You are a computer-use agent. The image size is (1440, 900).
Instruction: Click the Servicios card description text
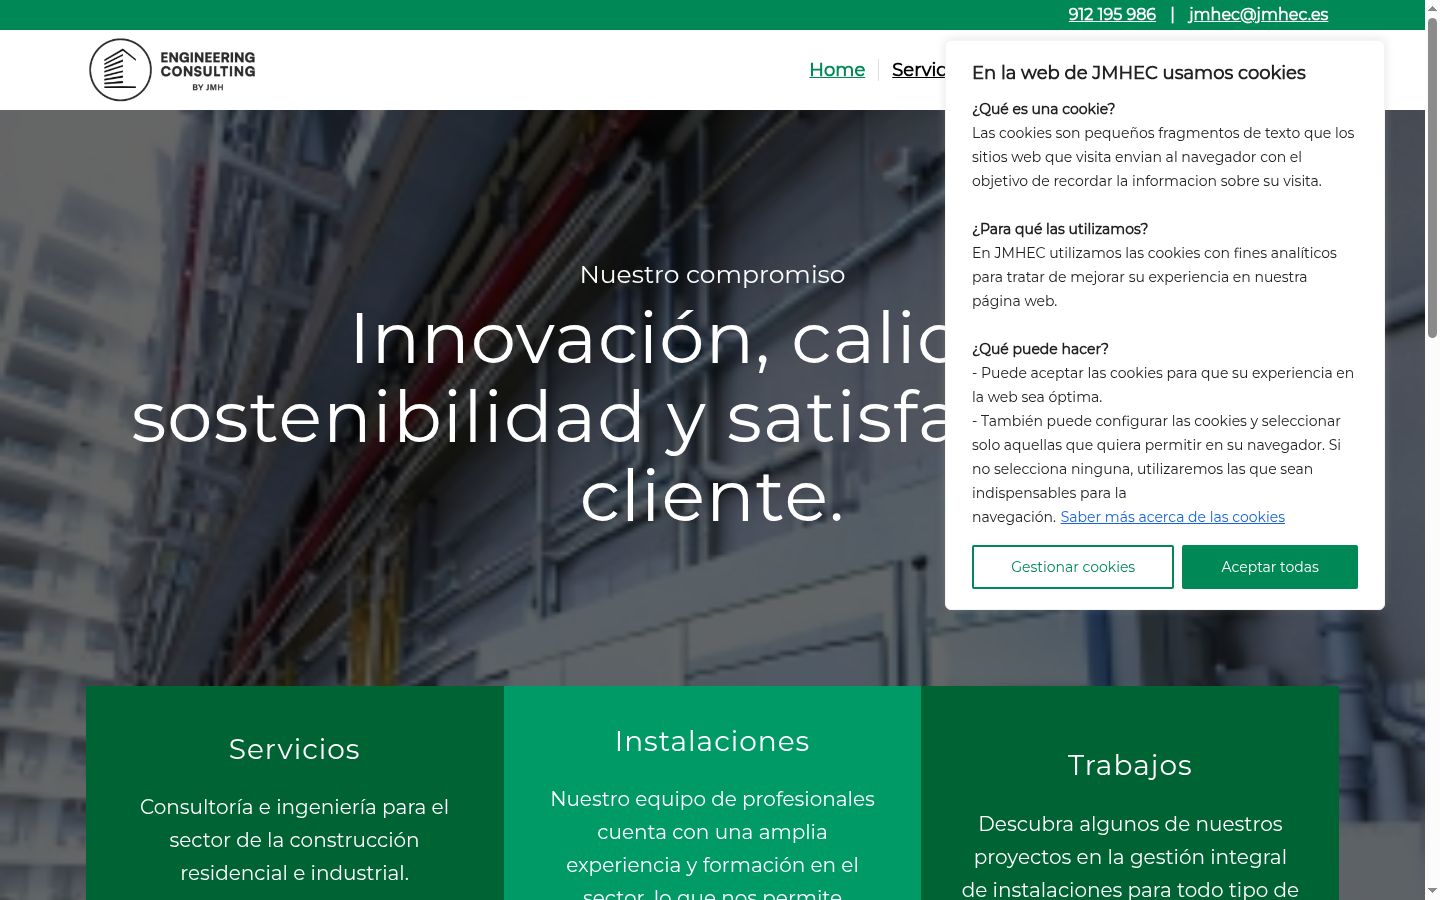[x=294, y=840]
